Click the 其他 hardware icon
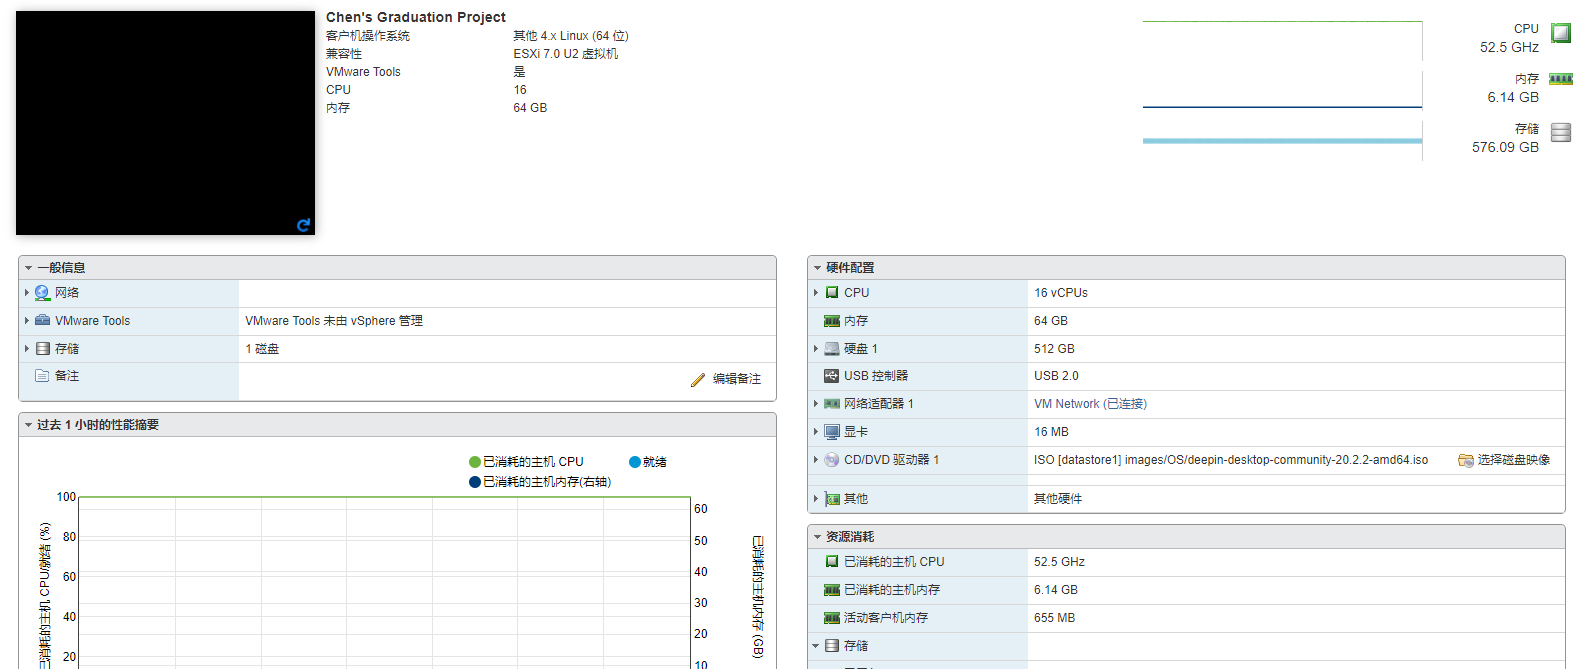The image size is (1588, 669). (832, 499)
